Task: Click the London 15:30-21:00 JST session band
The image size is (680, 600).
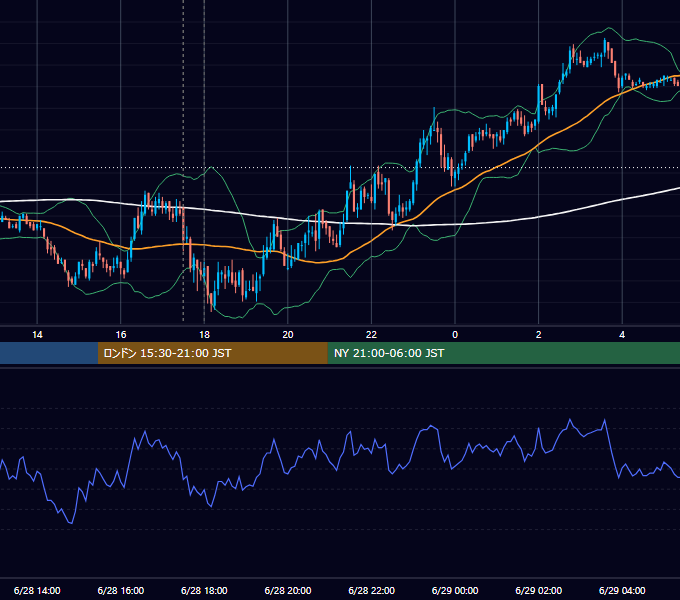Action: [x=212, y=353]
